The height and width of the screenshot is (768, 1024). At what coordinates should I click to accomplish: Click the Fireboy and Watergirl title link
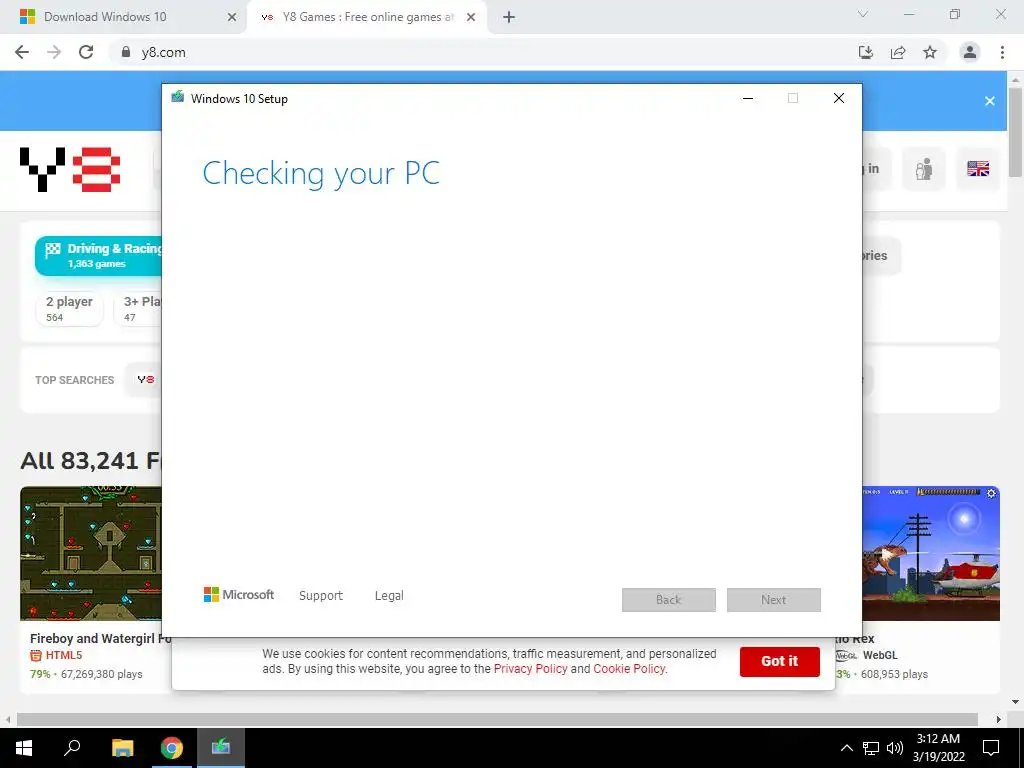point(101,638)
